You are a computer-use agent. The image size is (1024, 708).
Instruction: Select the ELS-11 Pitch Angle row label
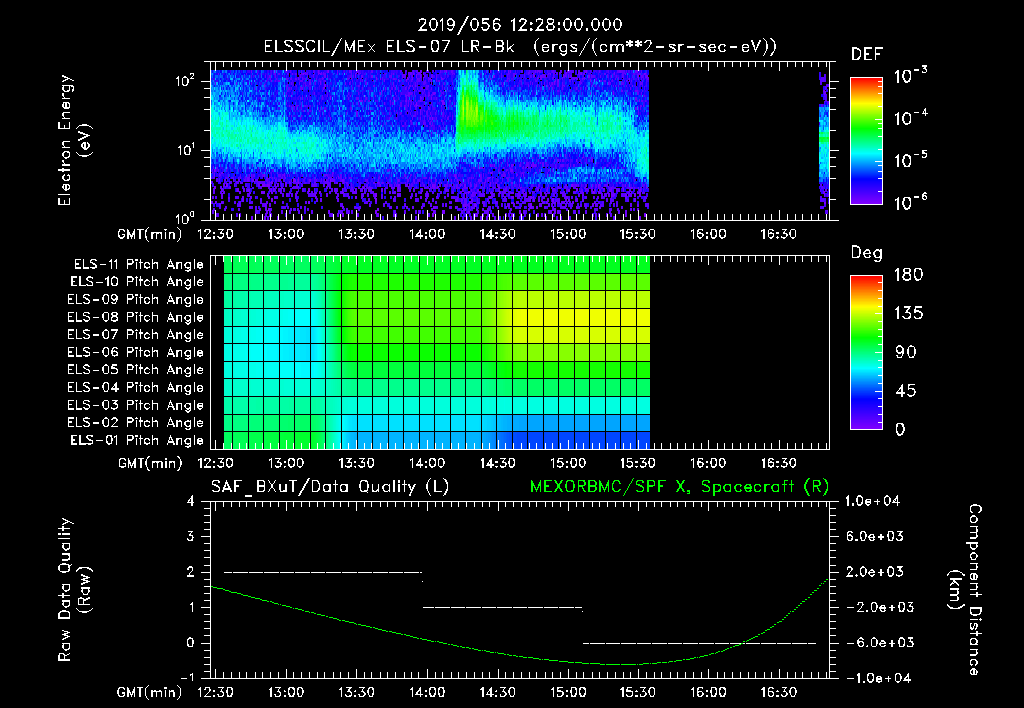coord(138,265)
